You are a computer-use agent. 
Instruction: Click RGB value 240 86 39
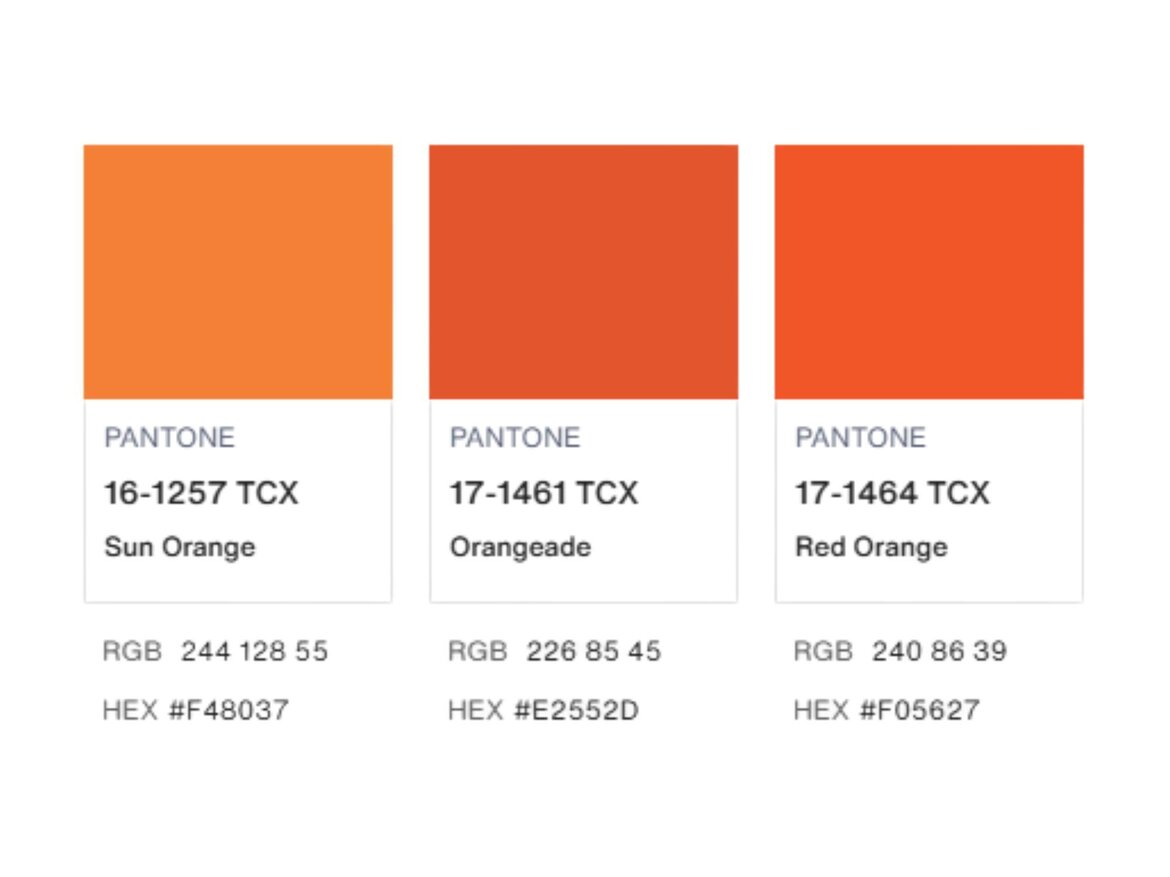(x=939, y=652)
